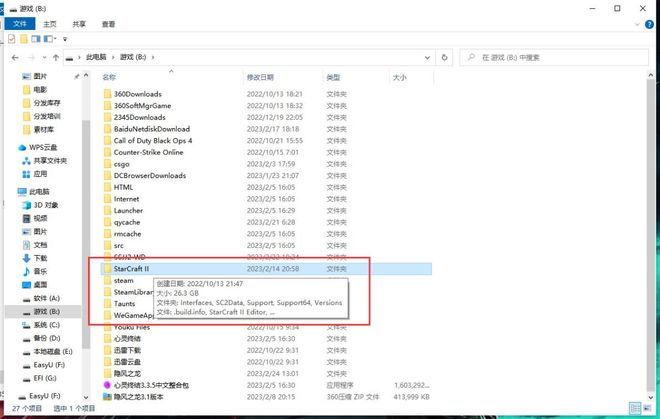
Task: Open the Customize Quick Access Toolbar dropdown
Action: point(66,39)
